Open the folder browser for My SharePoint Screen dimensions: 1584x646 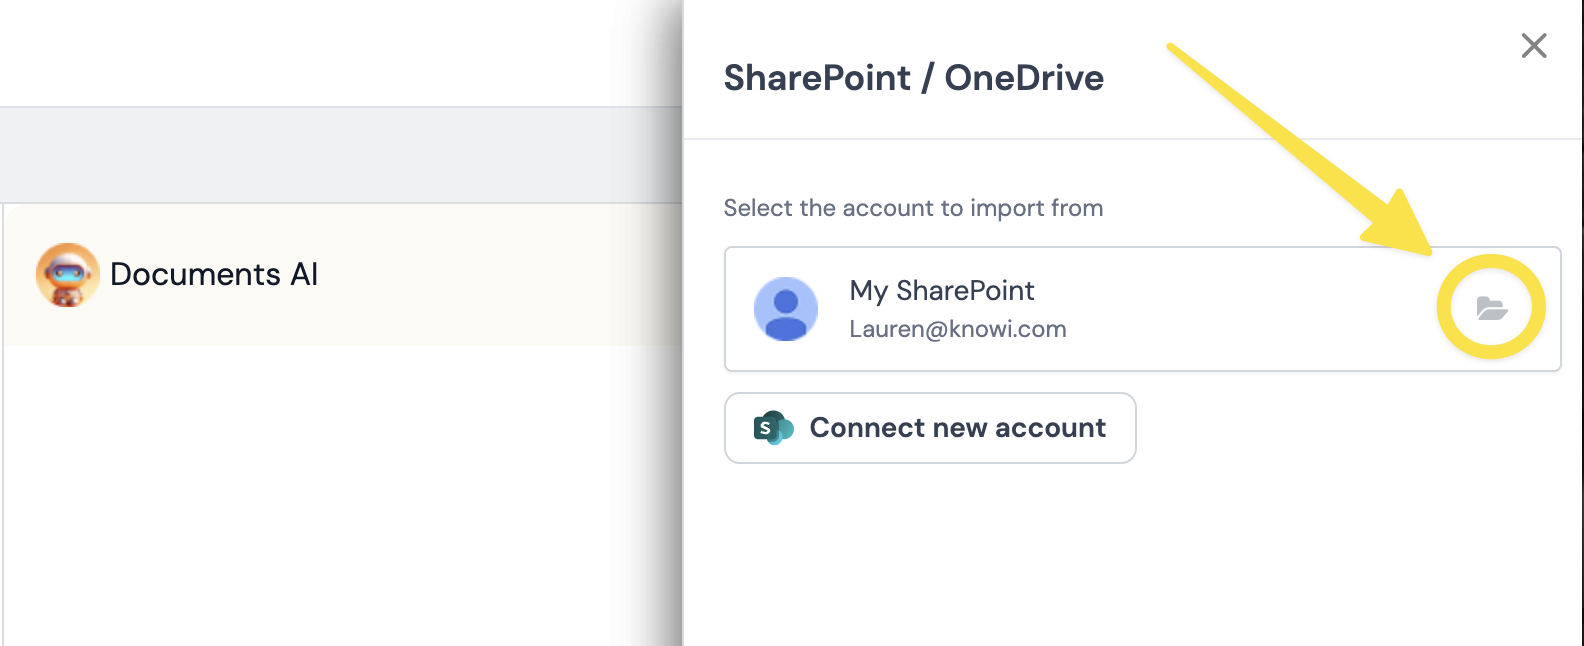[x=1491, y=308]
